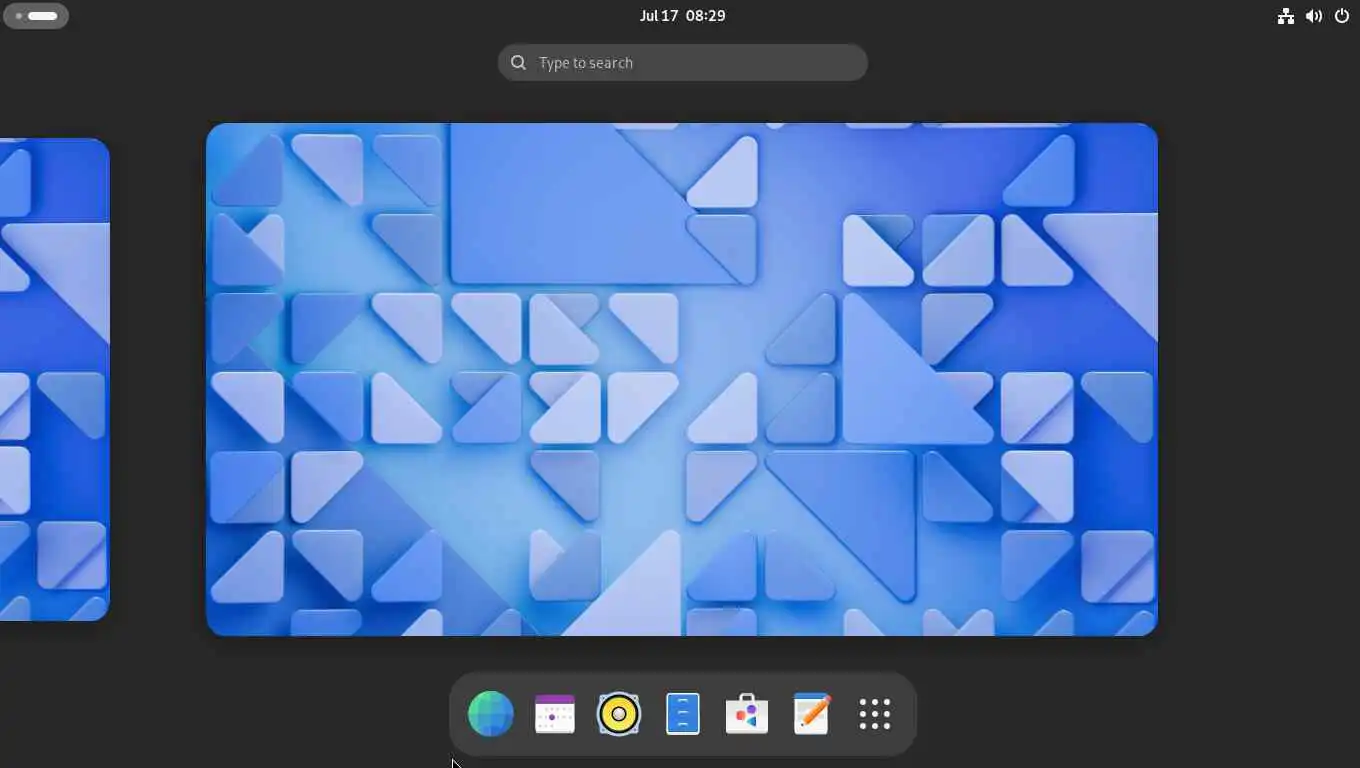Switch to the partially visible left workspace
This screenshot has height=768, width=1360.
click(54, 379)
